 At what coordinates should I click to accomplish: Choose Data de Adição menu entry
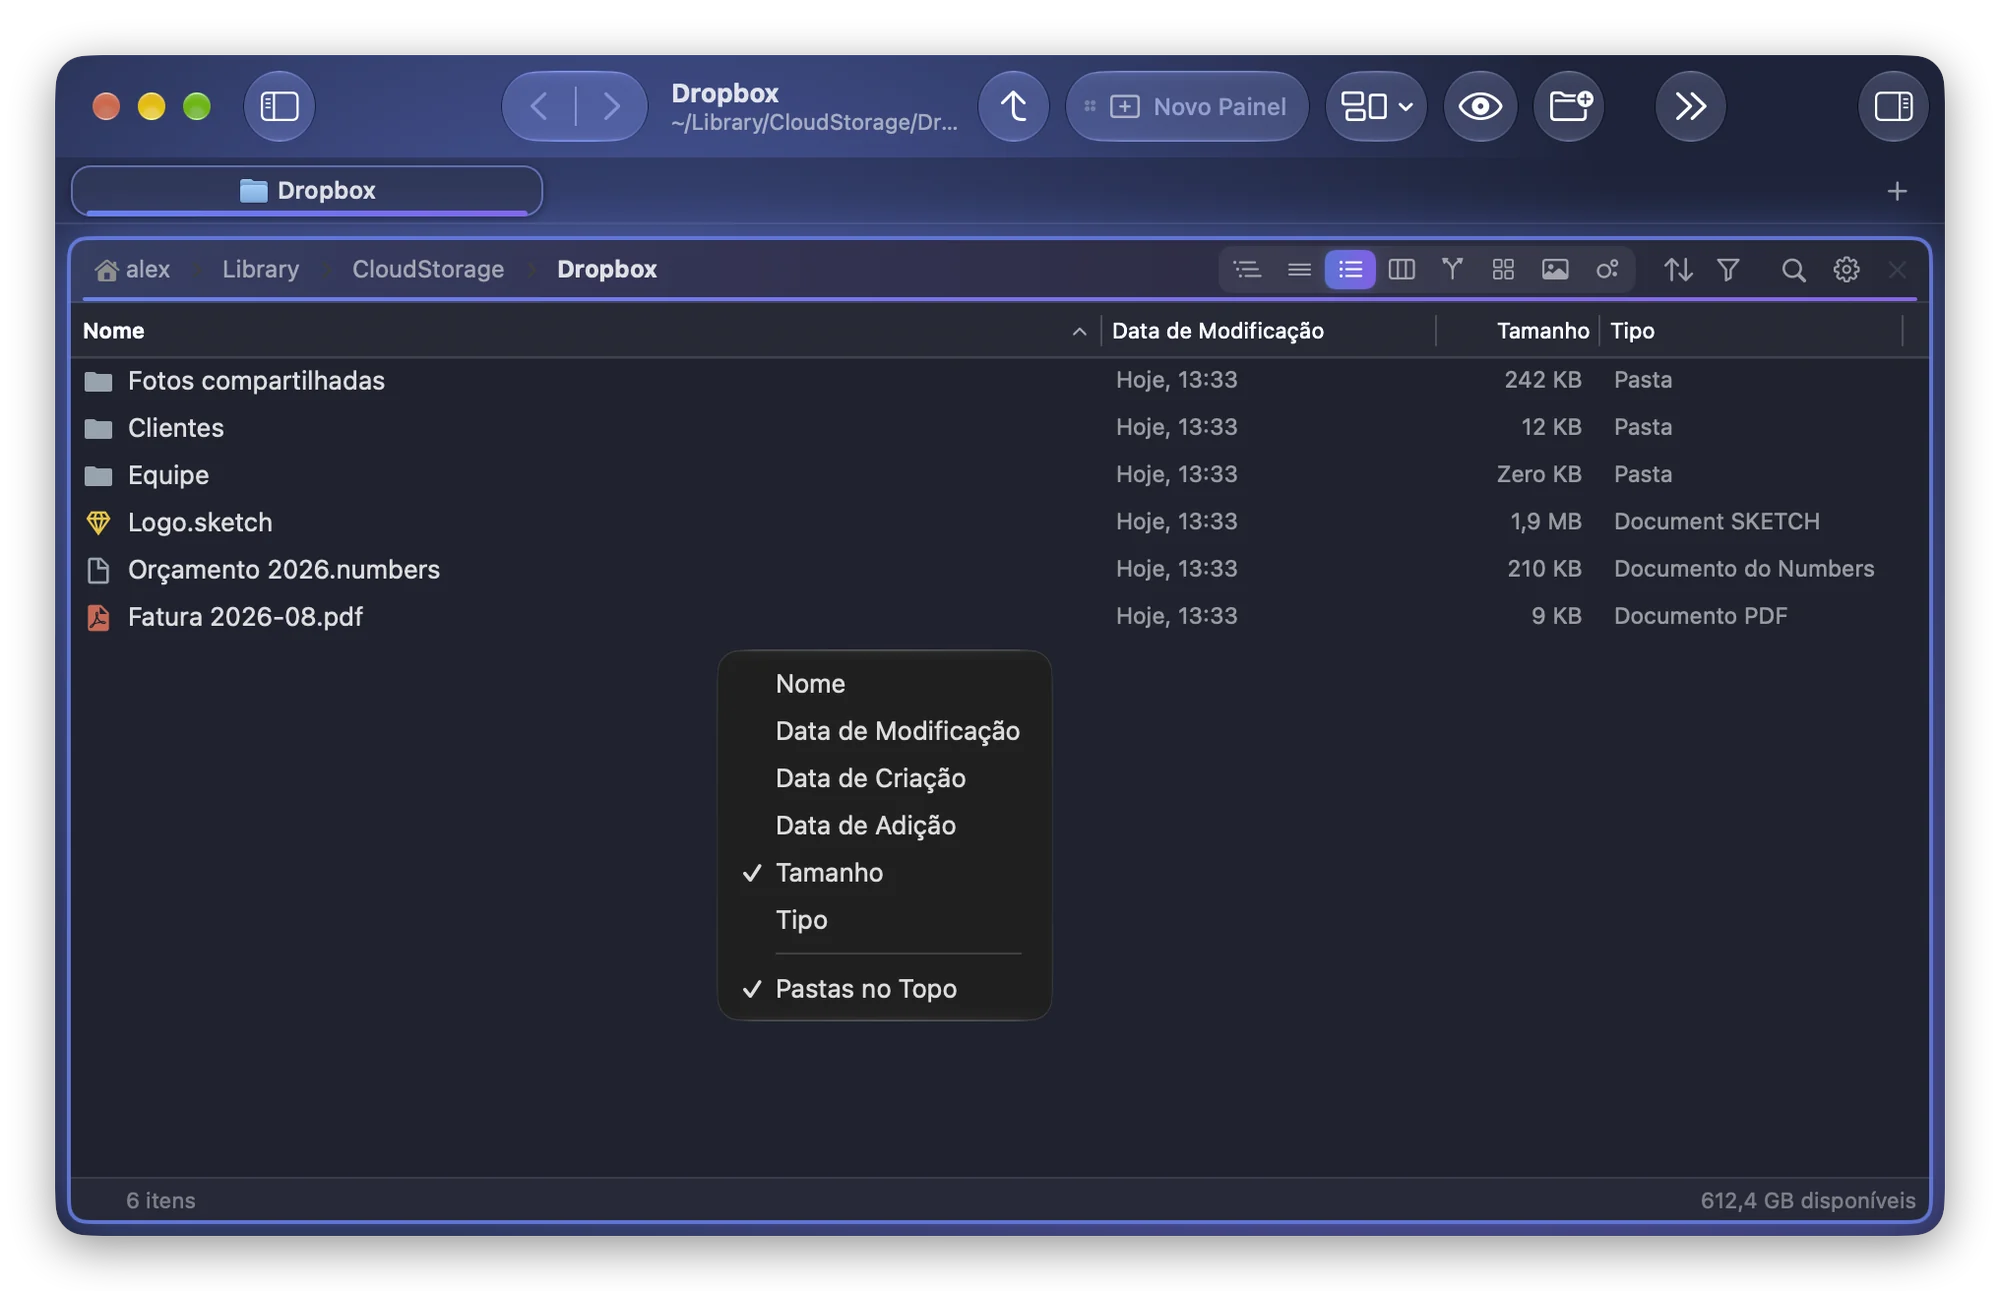click(x=884, y=825)
